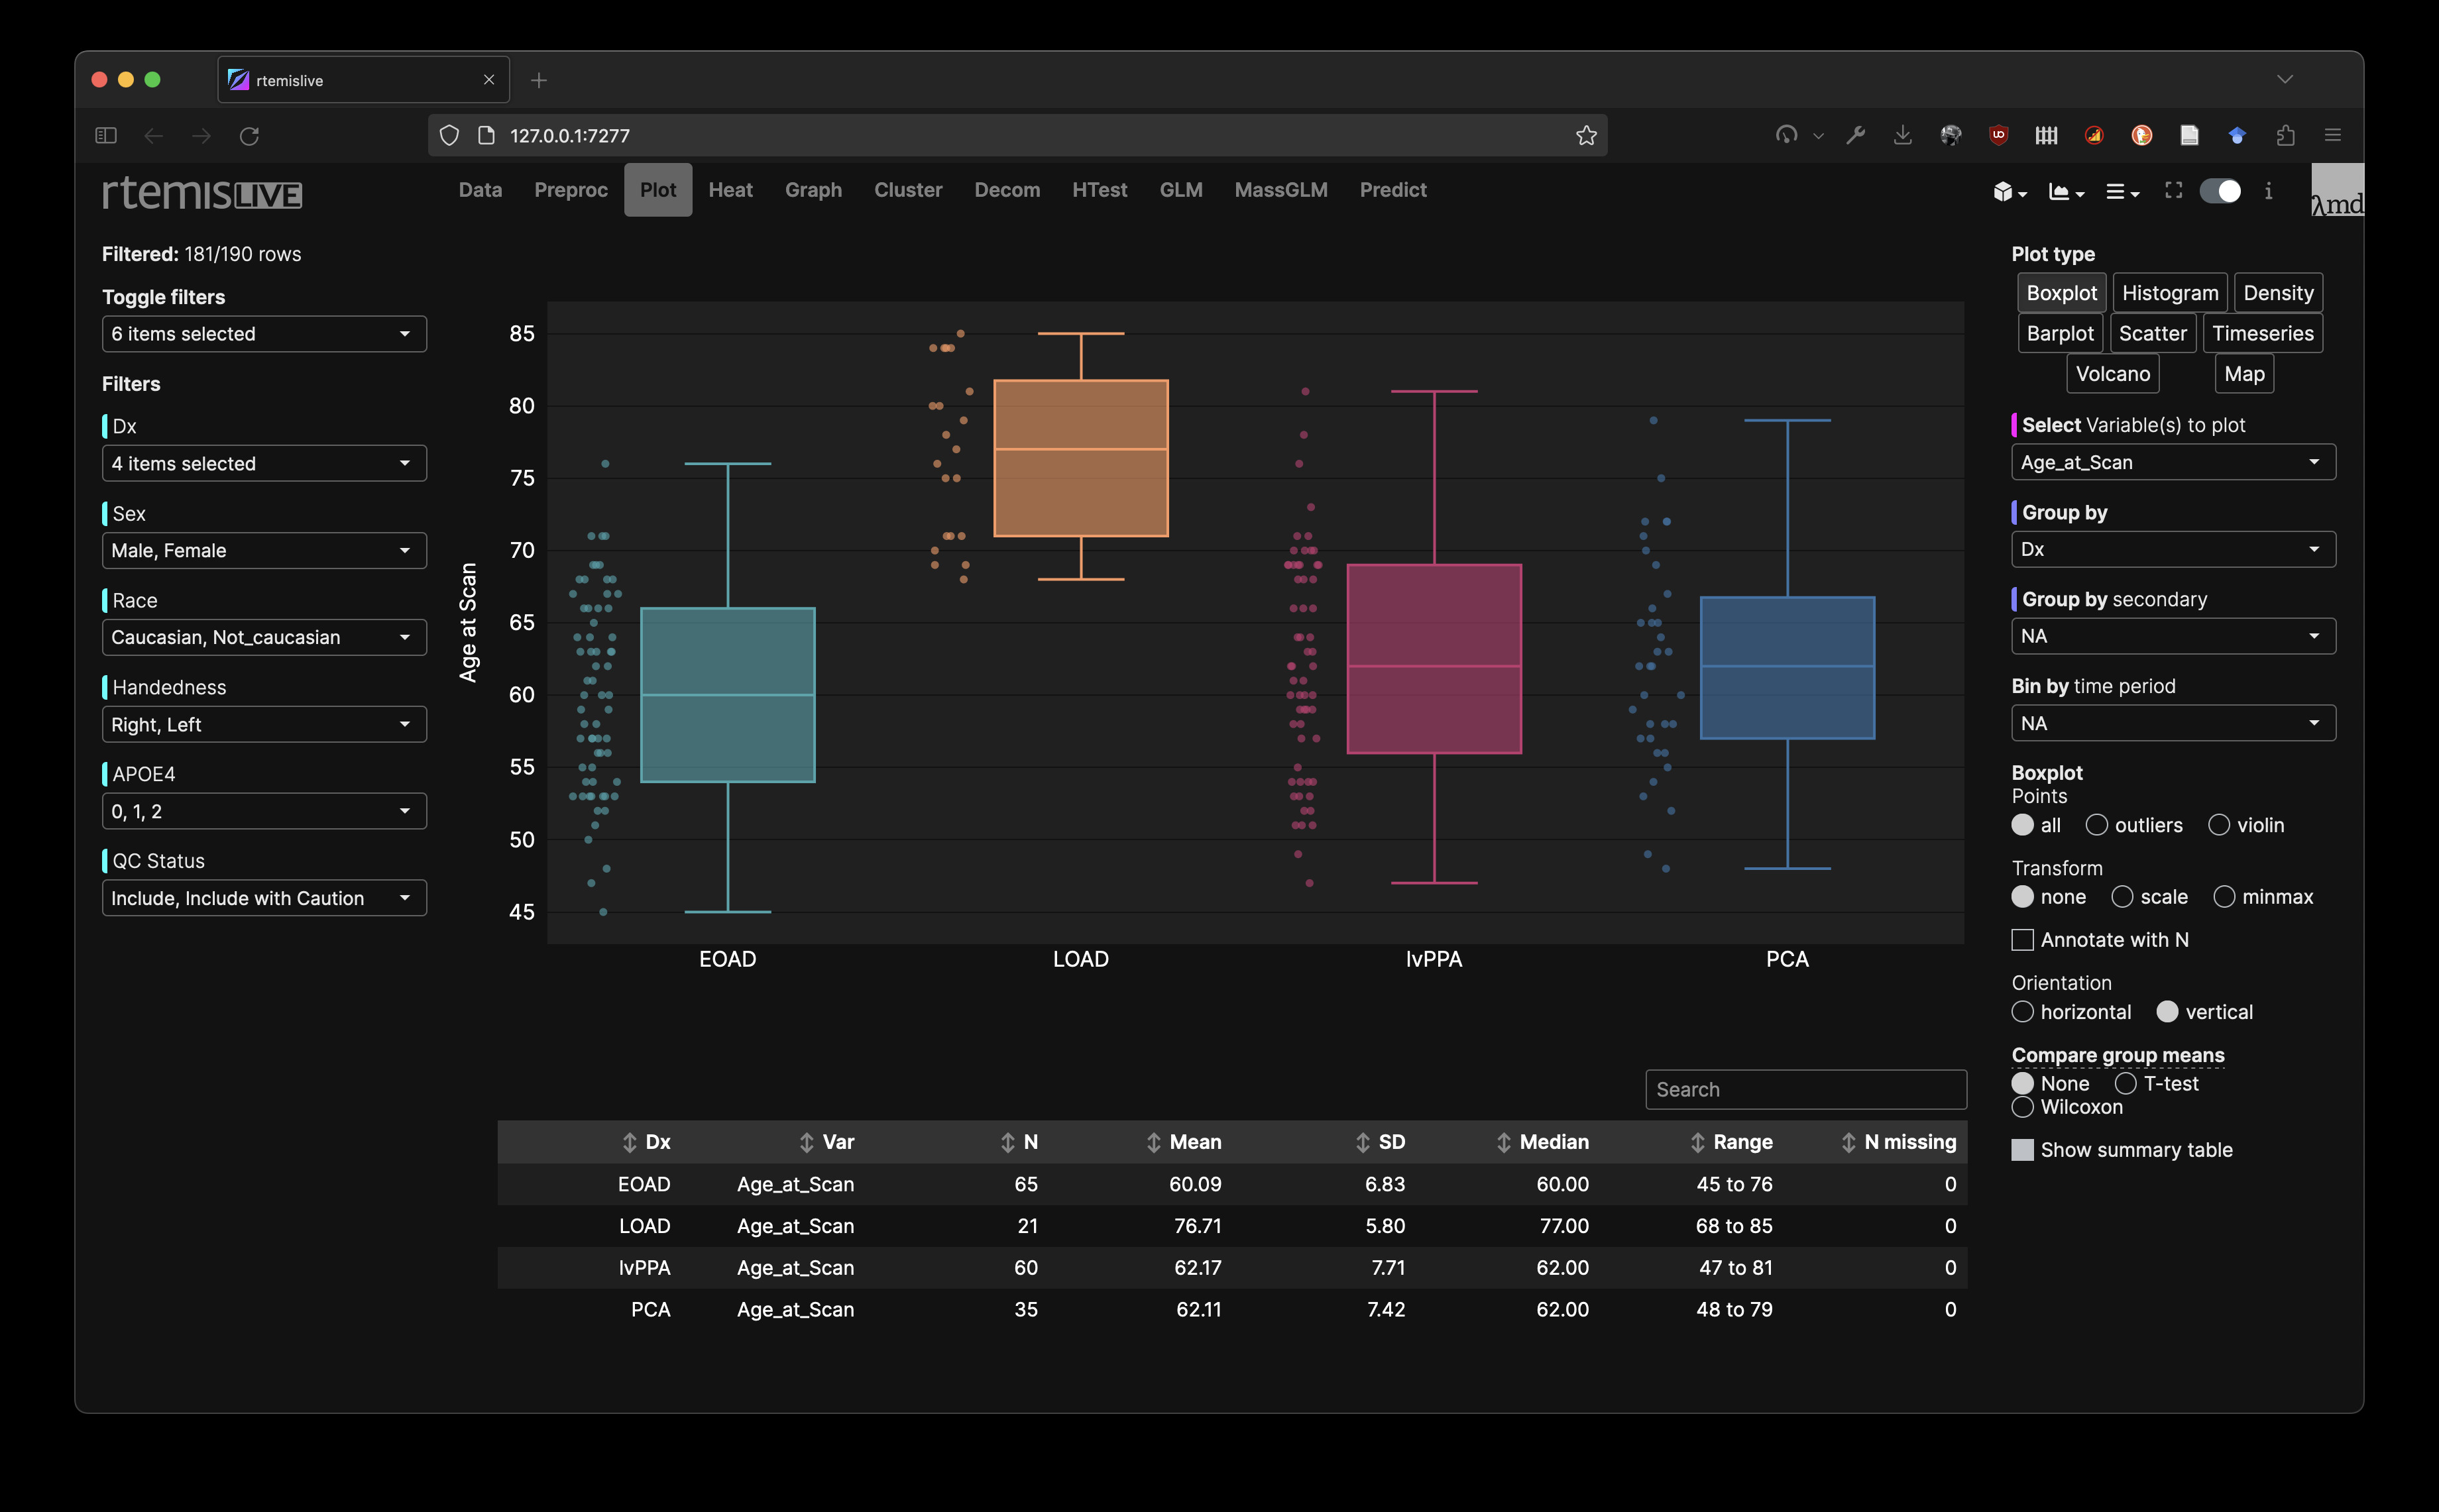Bookmark page with the star icon

coord(1585,135)
